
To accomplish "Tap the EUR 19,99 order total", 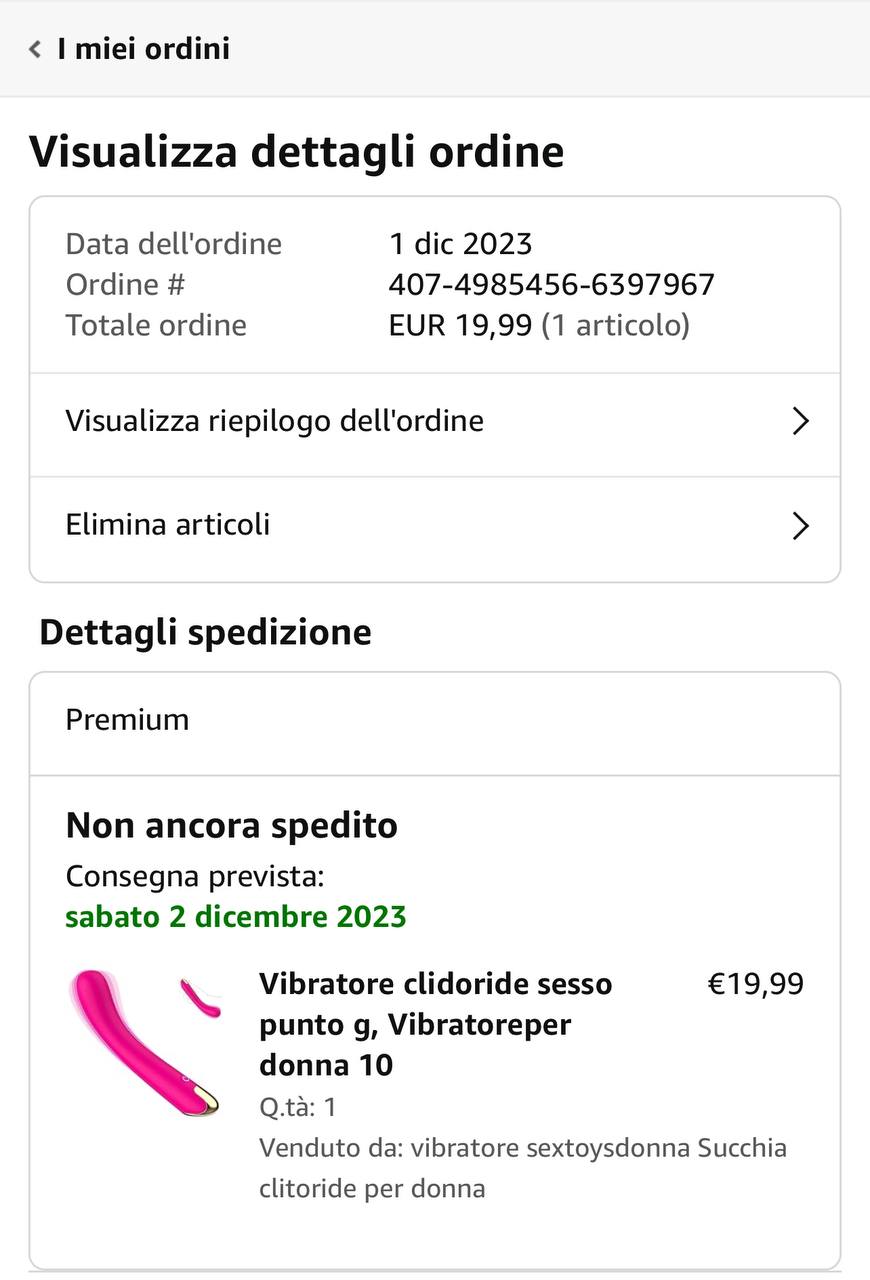I will (x=460, y=326).
